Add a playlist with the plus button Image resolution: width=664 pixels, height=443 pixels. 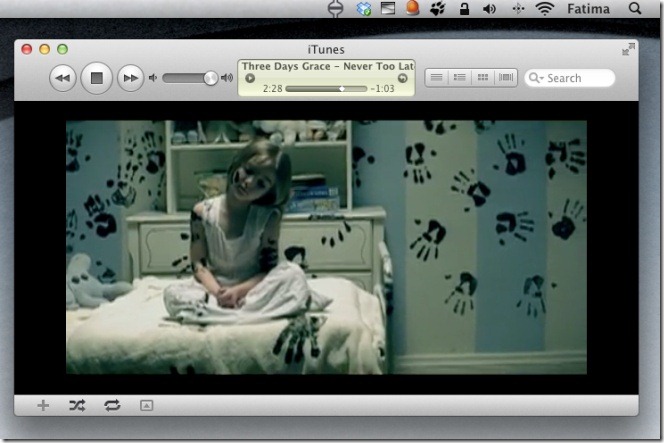43,406
